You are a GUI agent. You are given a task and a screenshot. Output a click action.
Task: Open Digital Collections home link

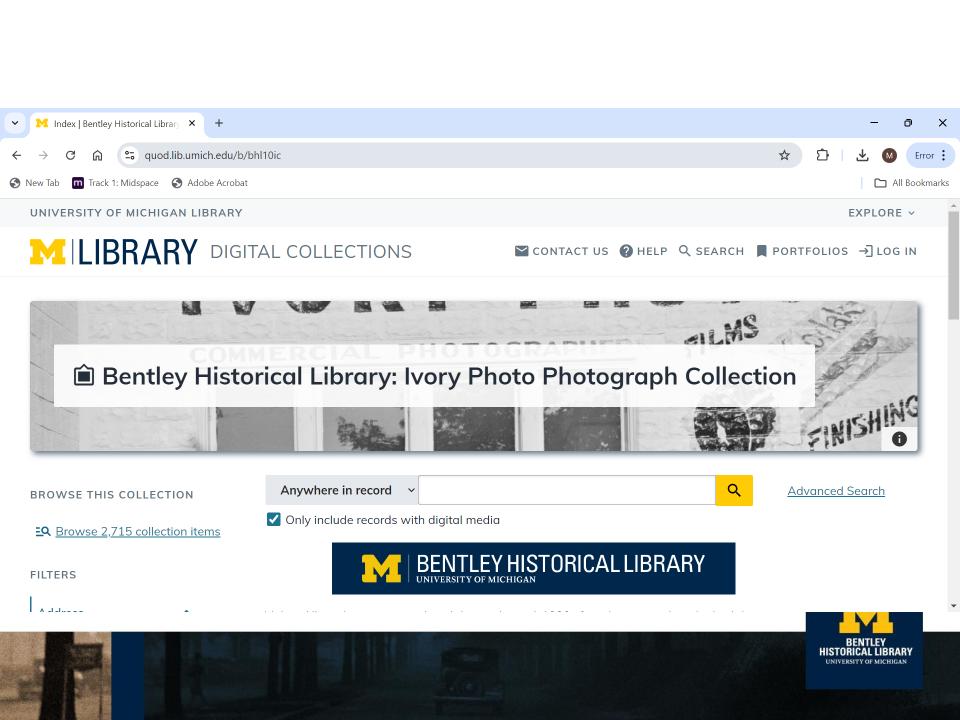311,252
